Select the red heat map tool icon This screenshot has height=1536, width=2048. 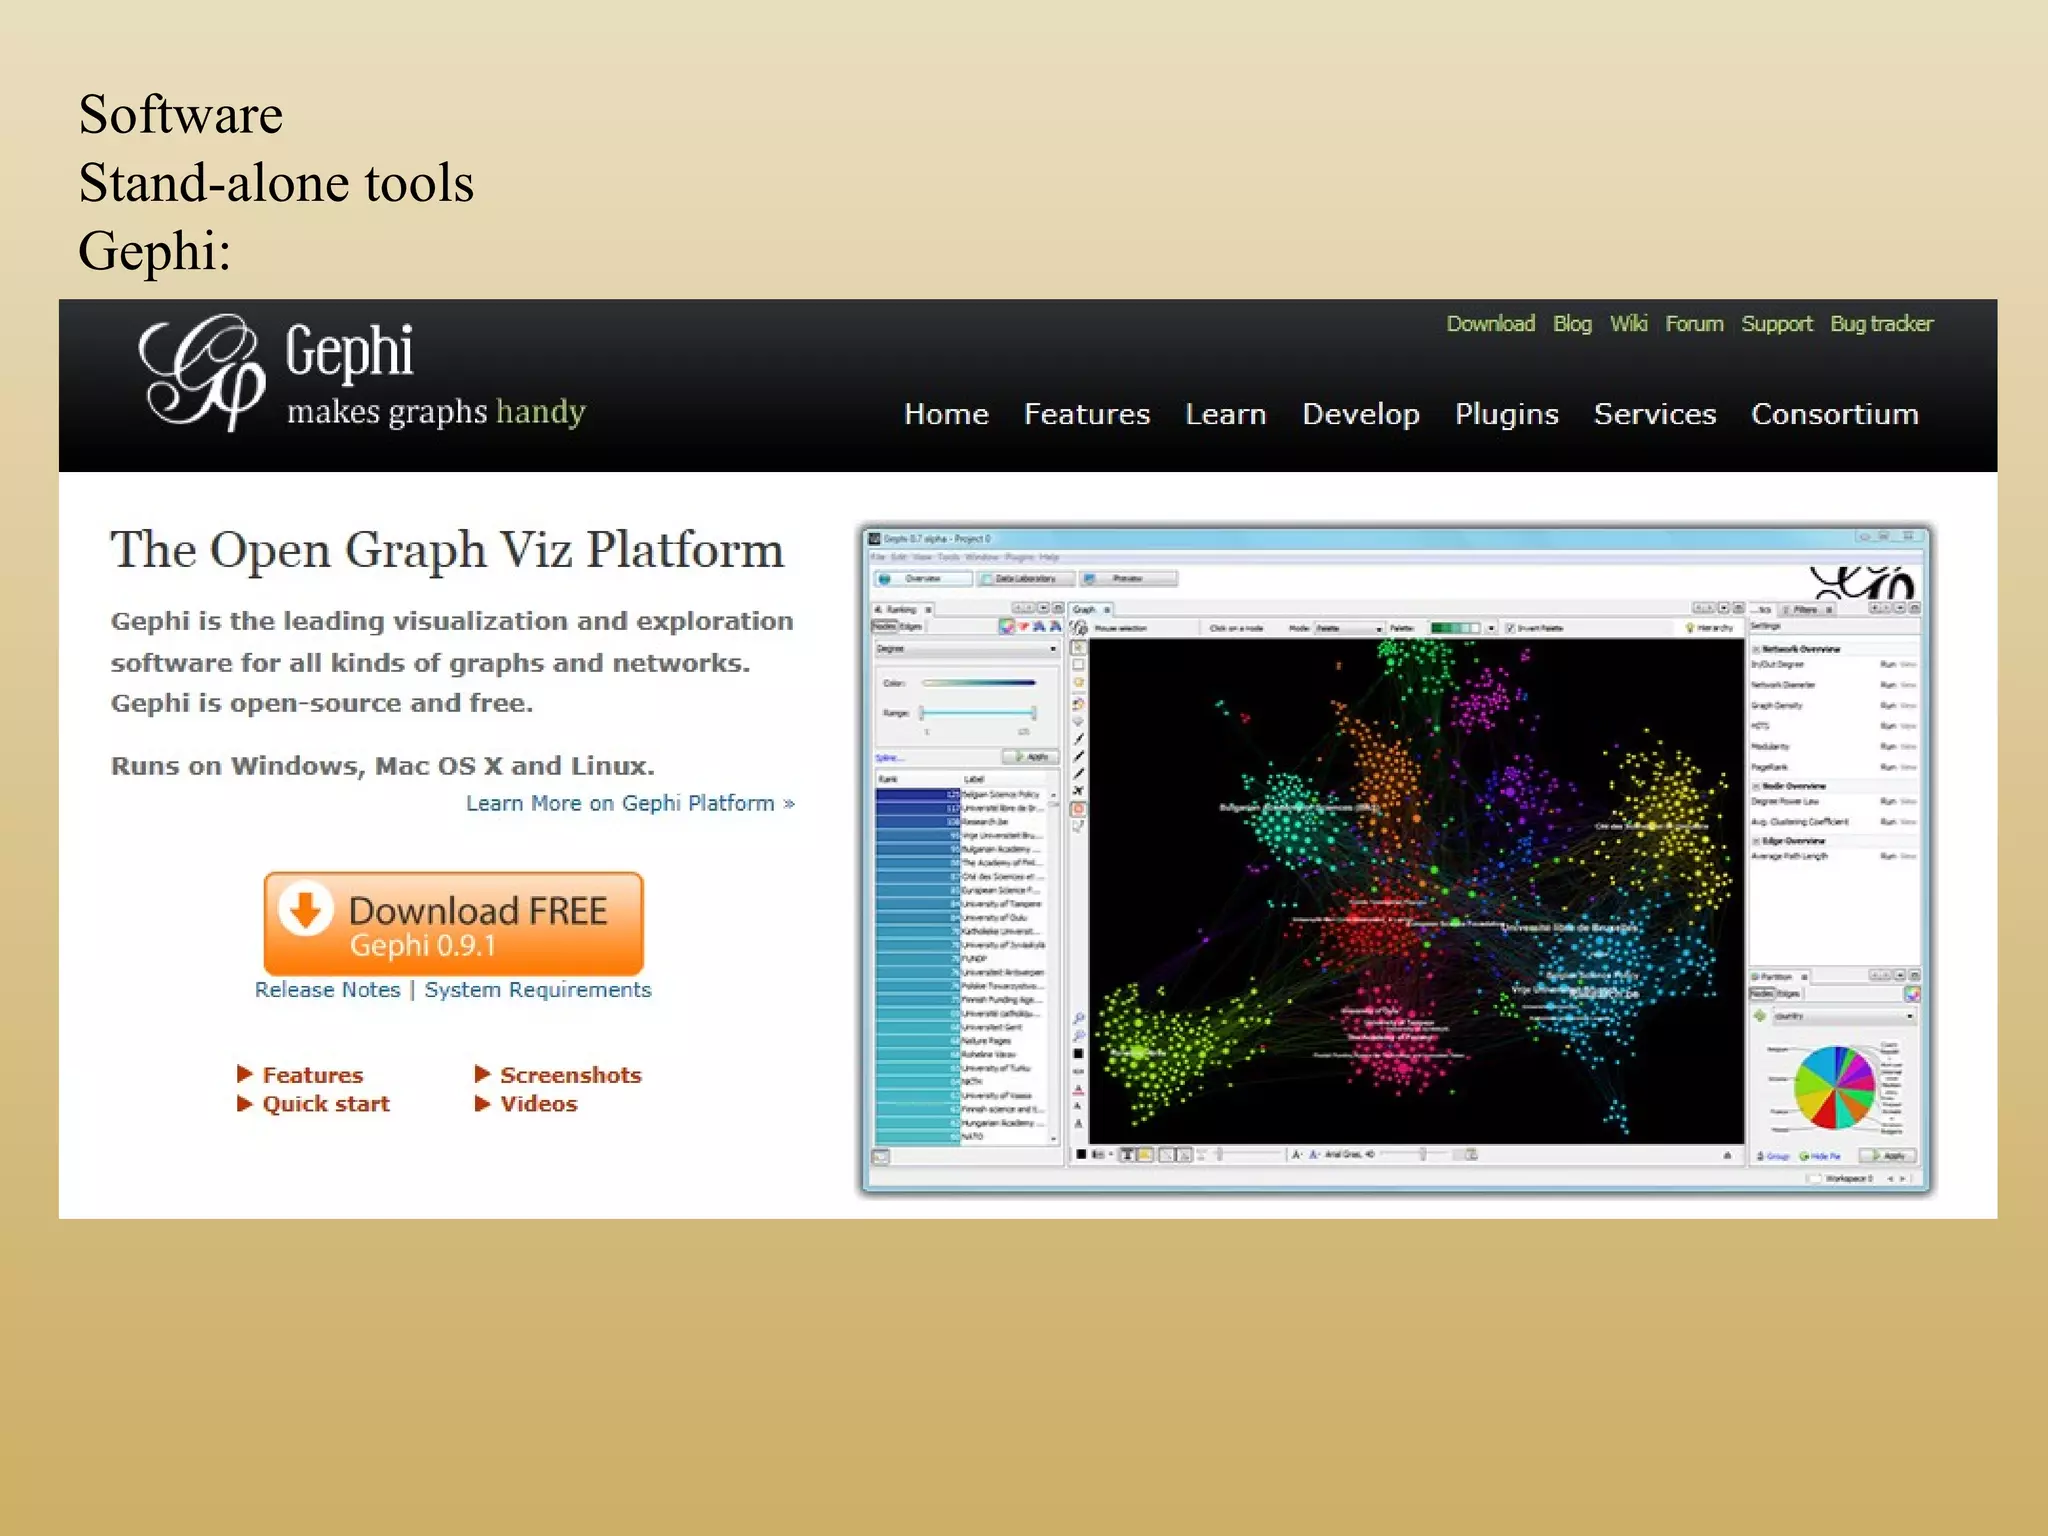tap(1078, 809)
